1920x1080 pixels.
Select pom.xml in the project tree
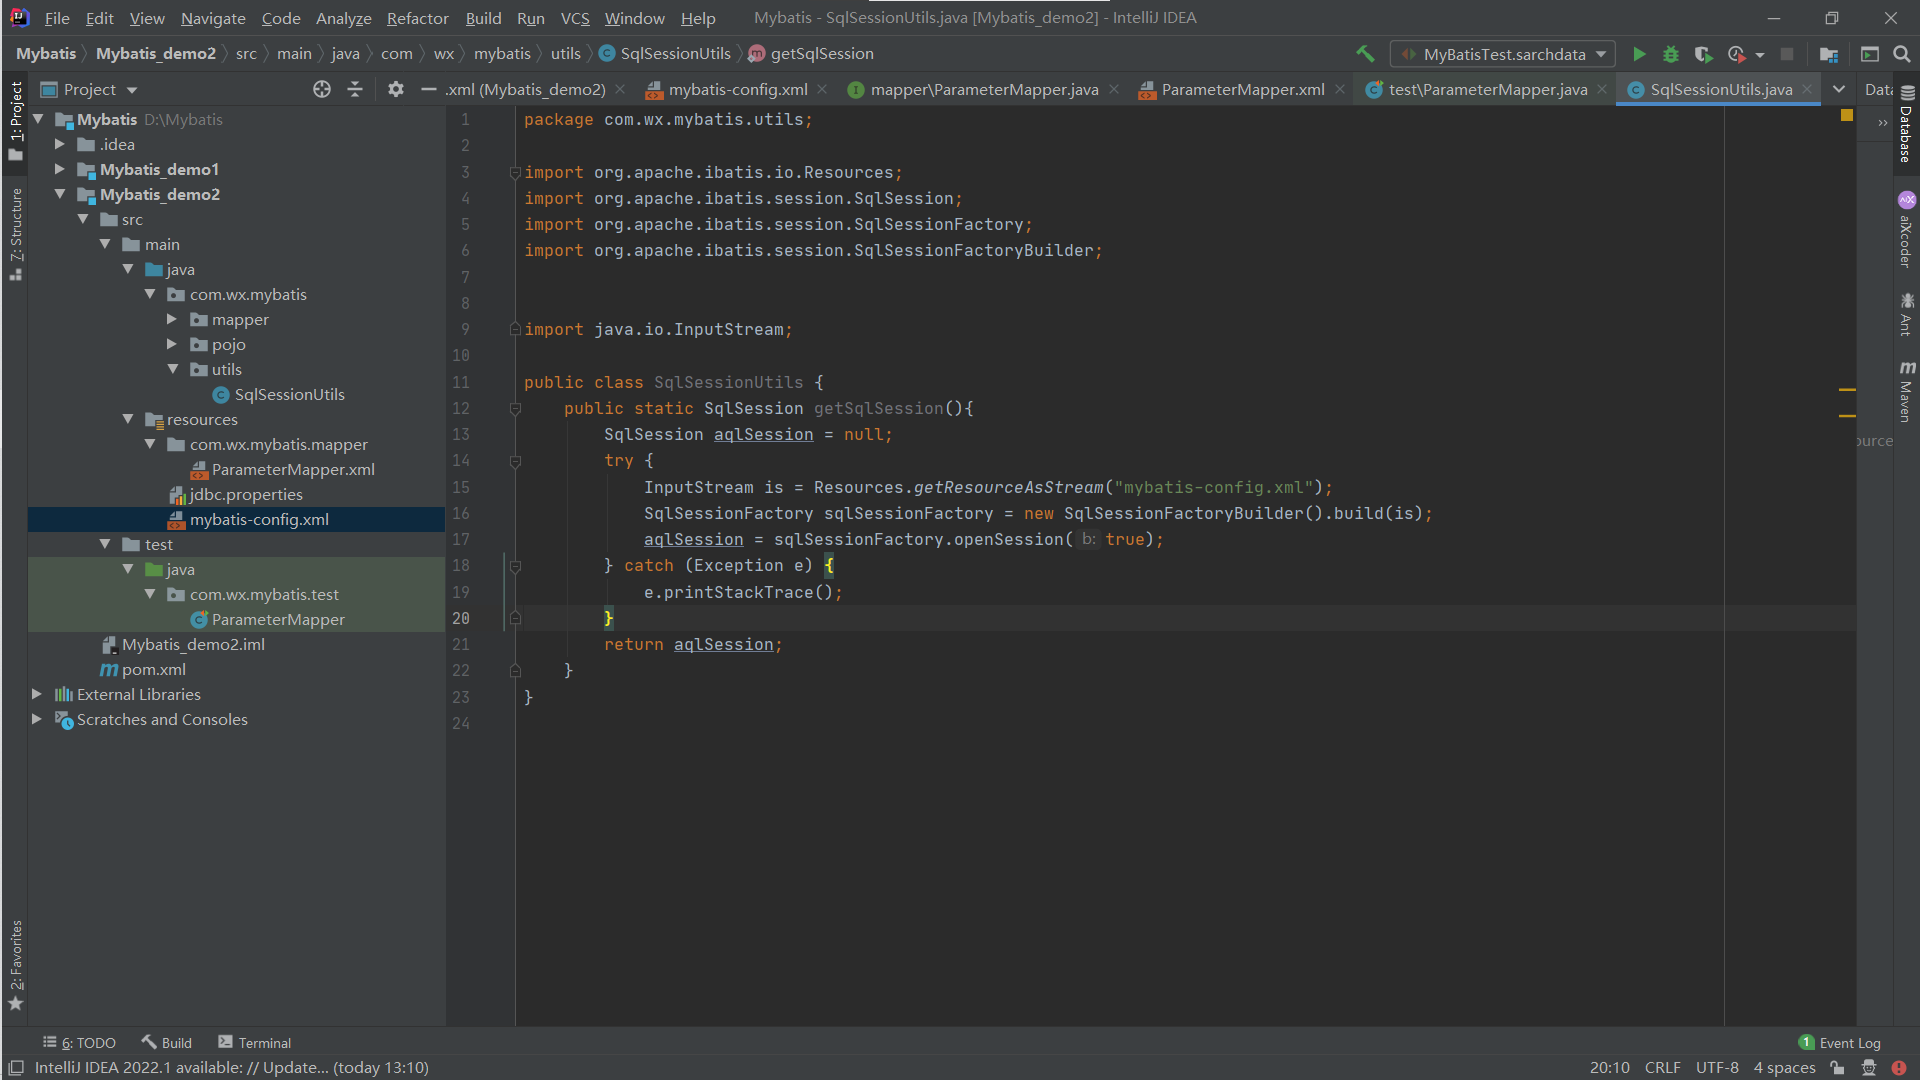tap(153, 669)
